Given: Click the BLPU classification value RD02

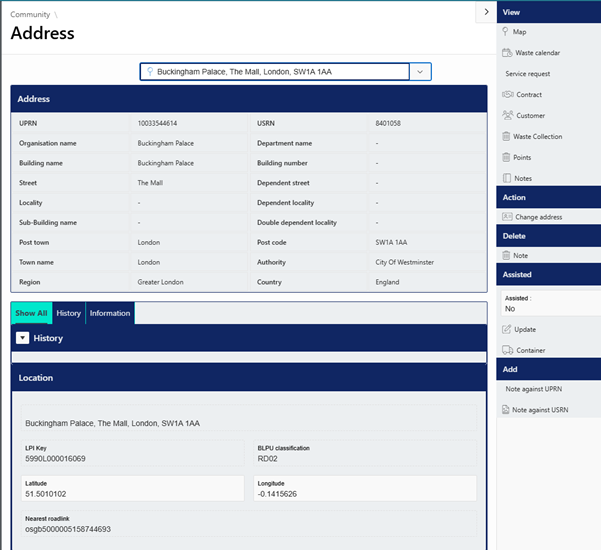Looking at the screenshot, I should [267, 458].
